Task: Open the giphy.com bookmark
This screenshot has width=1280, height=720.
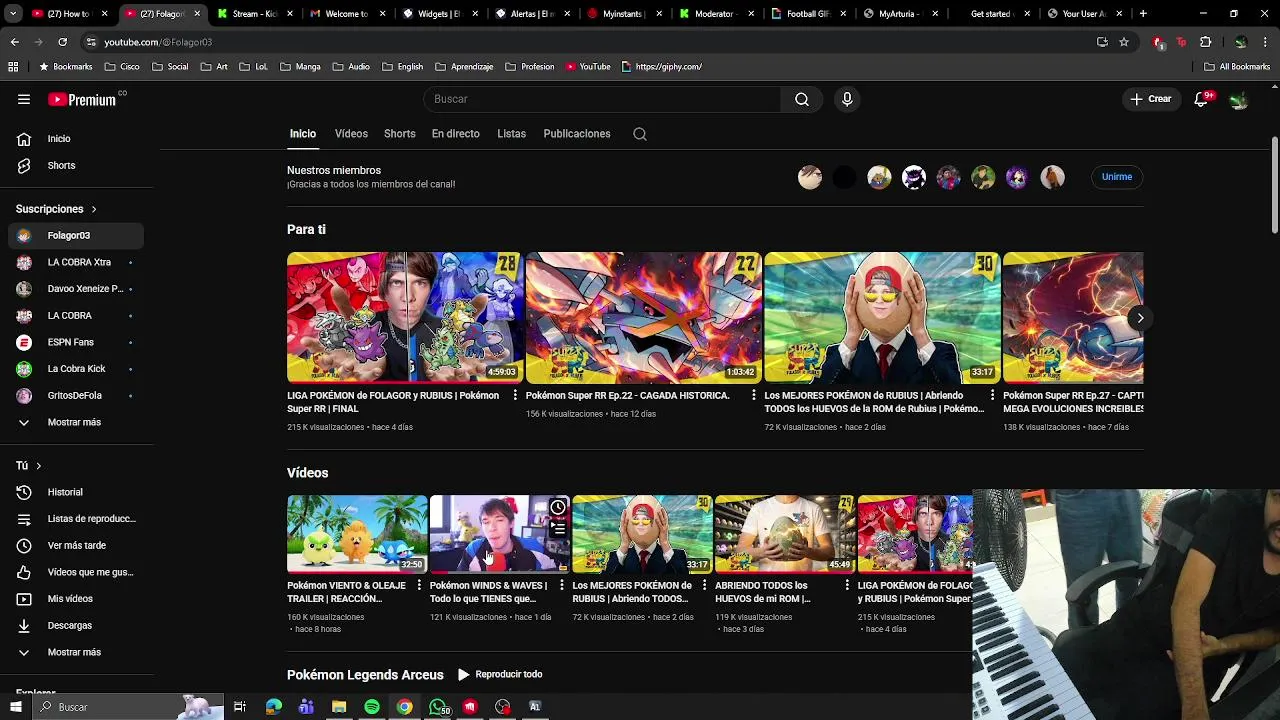Action: click(x=662, y=67)
